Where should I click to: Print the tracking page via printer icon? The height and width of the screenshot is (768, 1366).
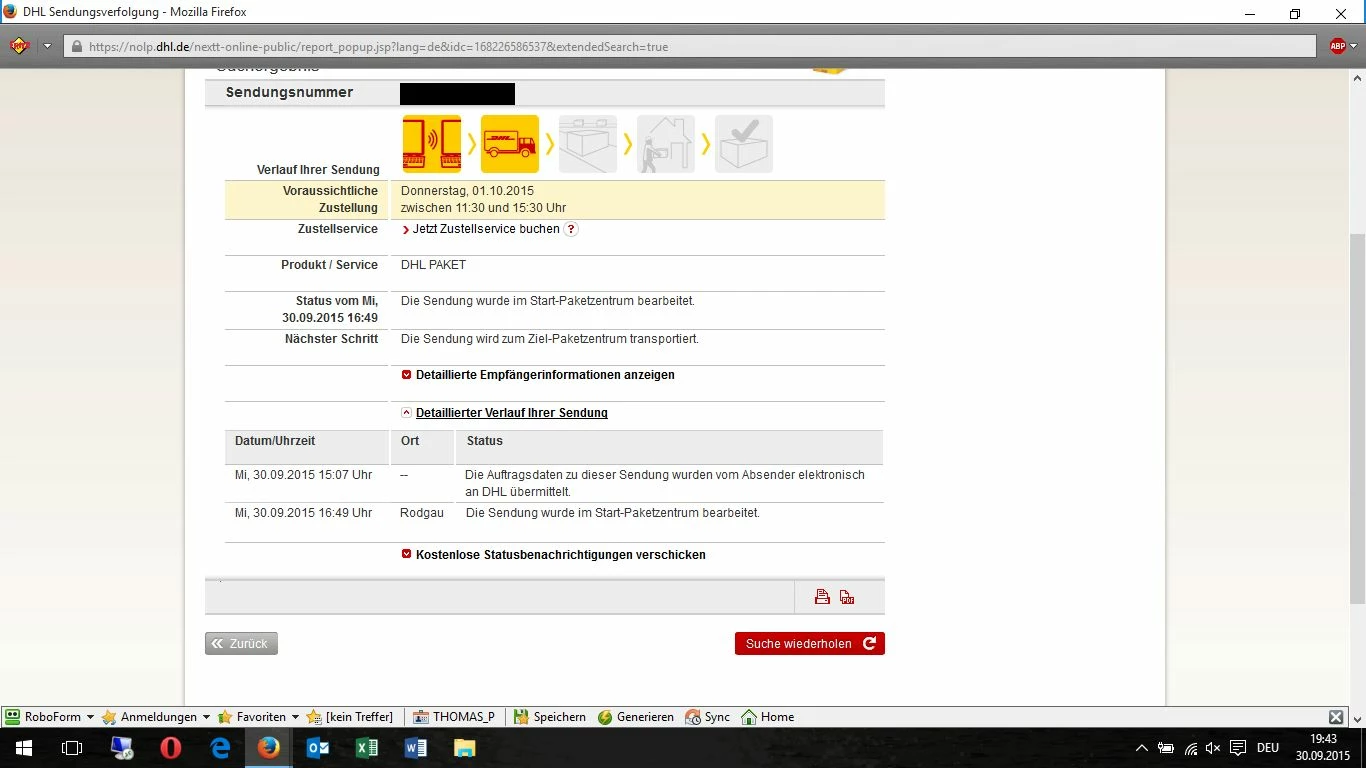pos(822,597)
